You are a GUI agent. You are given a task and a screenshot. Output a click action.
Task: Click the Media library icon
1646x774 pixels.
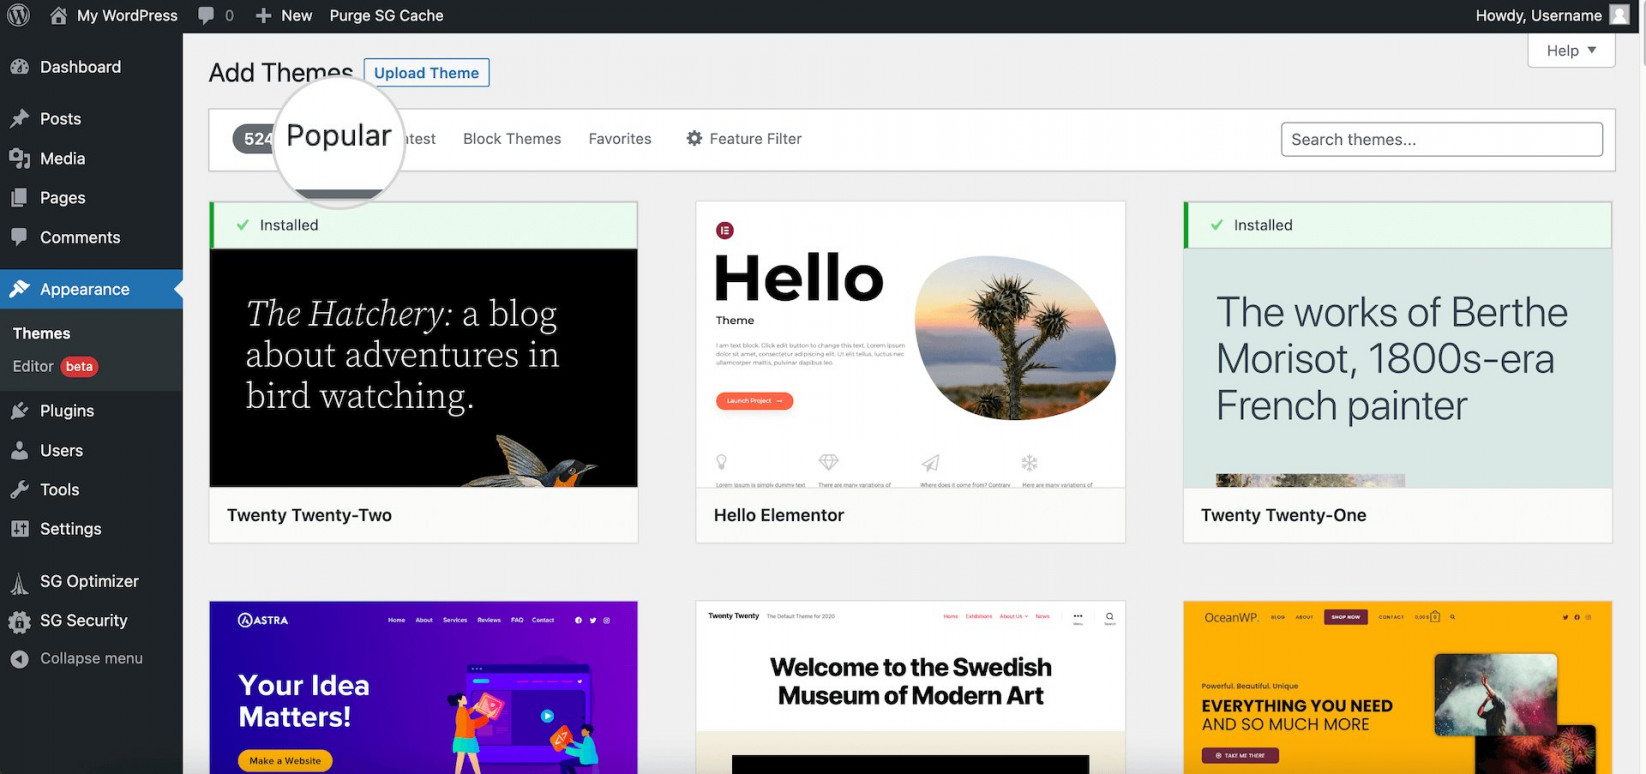coord(19,158)
